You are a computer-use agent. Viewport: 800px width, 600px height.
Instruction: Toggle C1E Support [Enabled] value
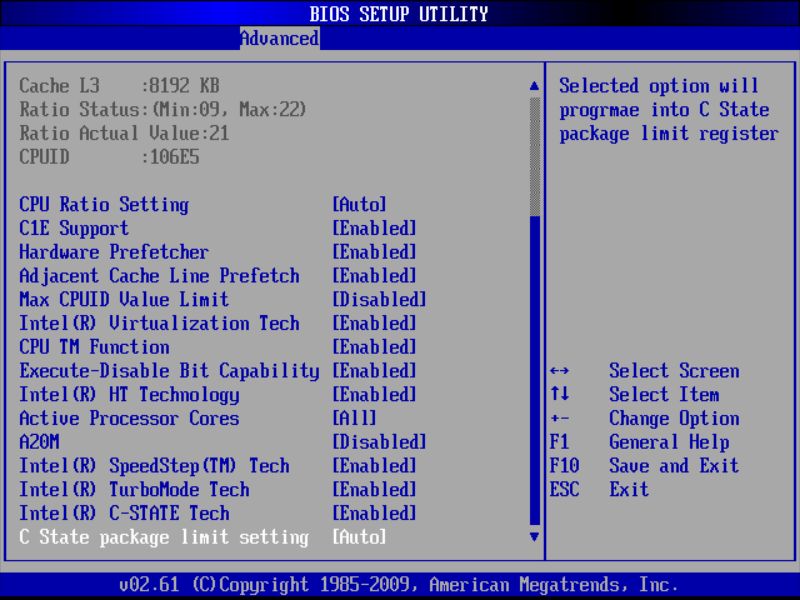click(x=374, y=228)
